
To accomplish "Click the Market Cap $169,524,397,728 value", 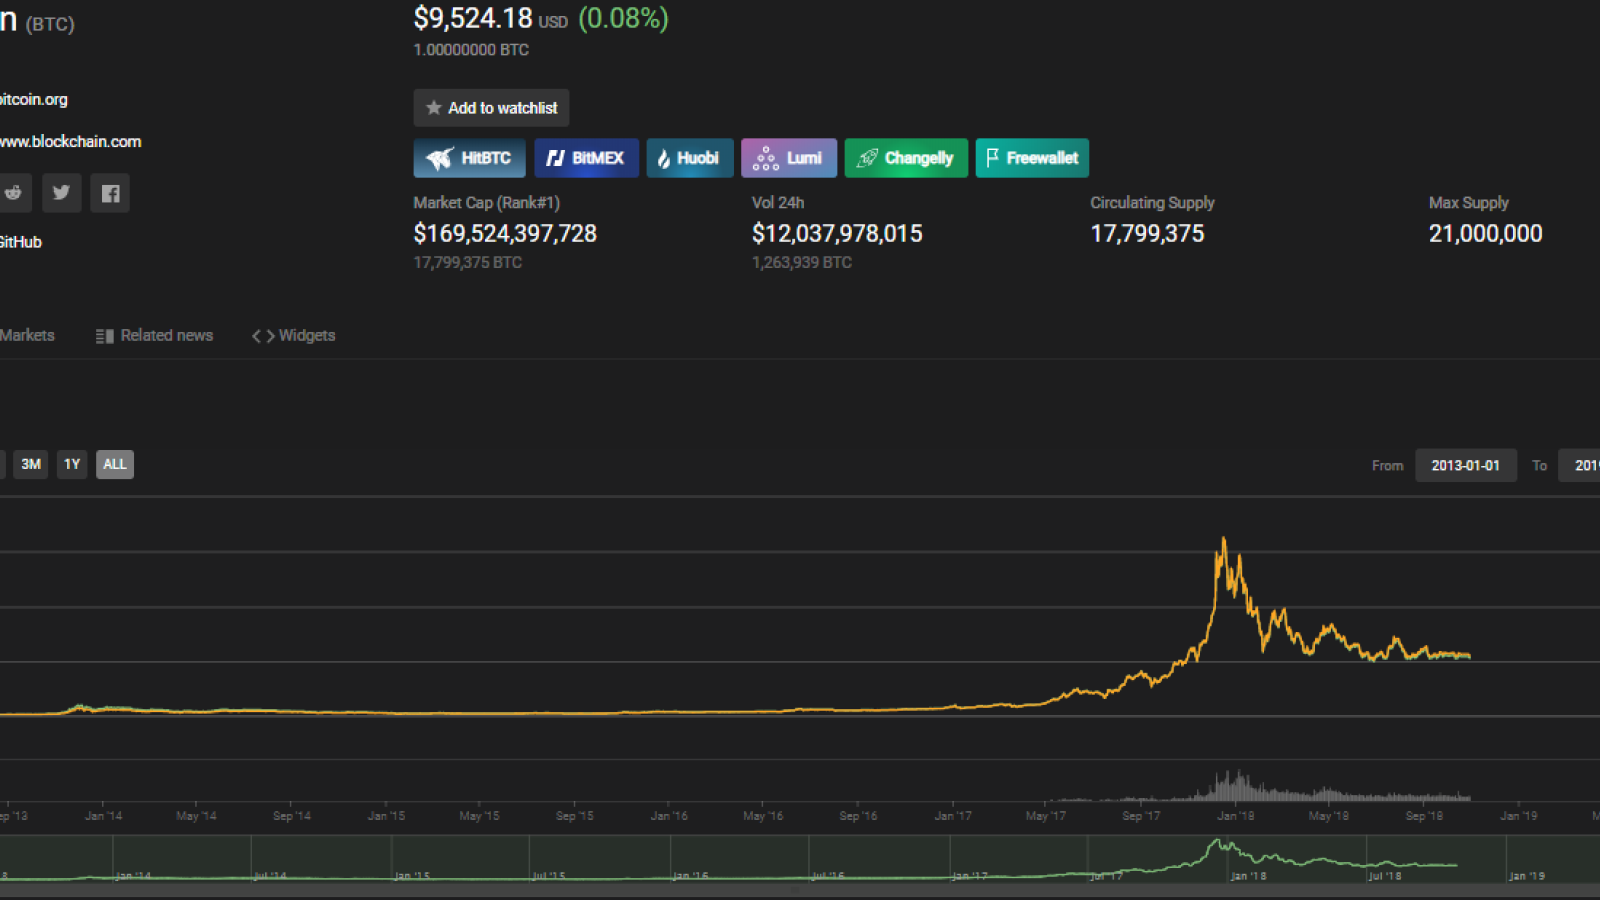I will pyautogui.click(x=505, y=234).
